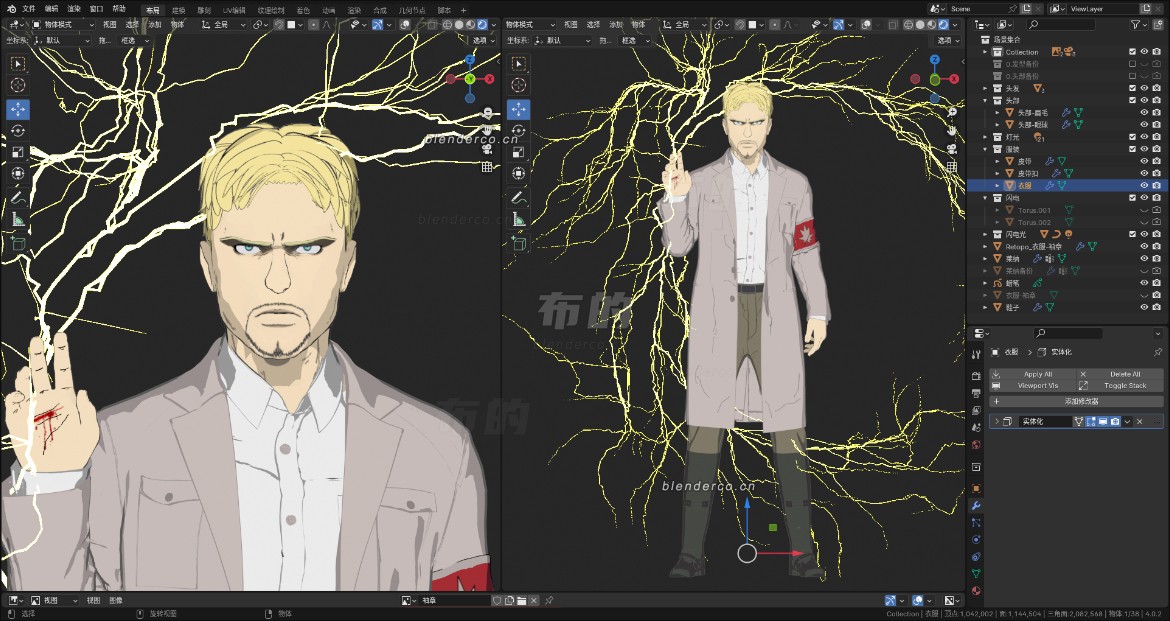Select the Rotate tool in right viewport
This screenshot has width=1170, height=621.
519,131
